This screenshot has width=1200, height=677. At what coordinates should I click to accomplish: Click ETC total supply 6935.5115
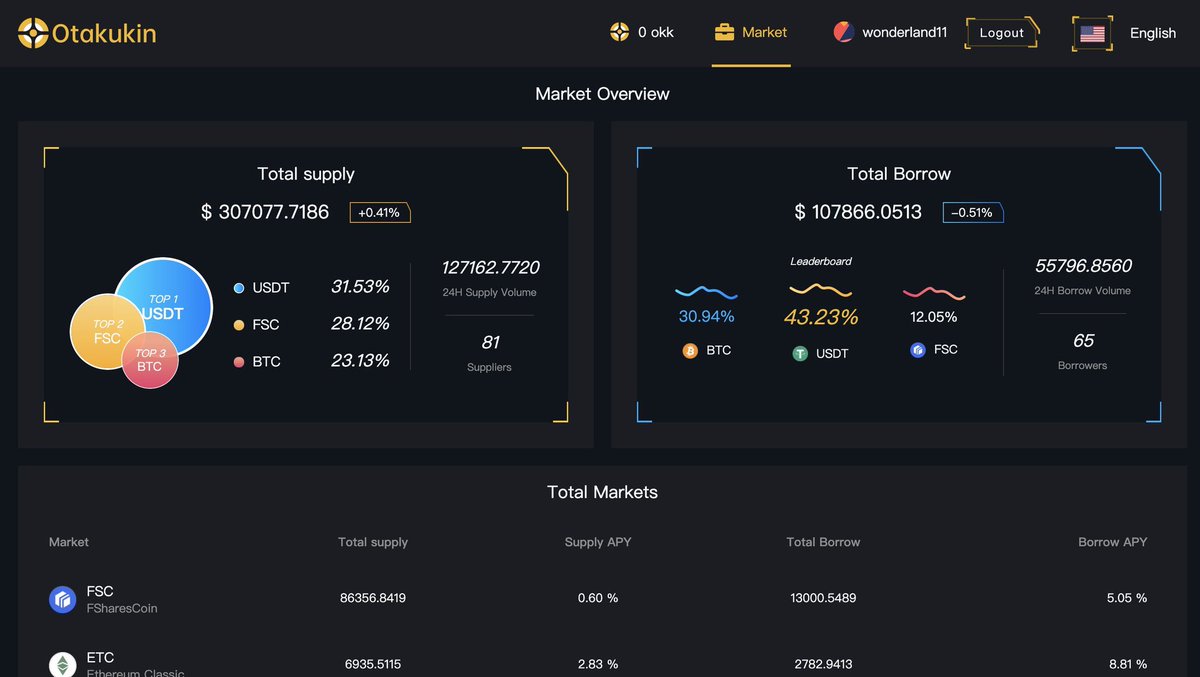pos(373,664)
